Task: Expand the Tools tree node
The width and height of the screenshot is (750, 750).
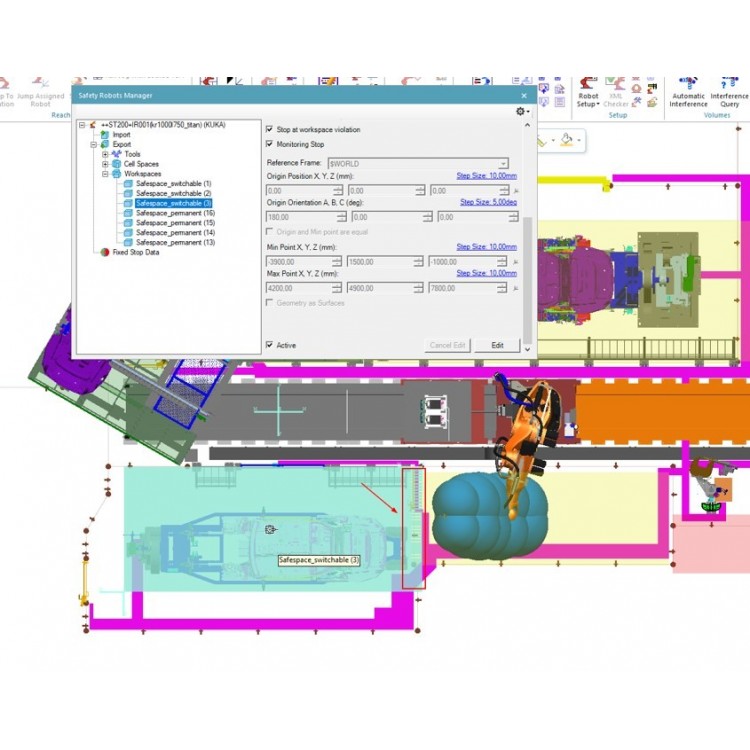Action: 105,154
